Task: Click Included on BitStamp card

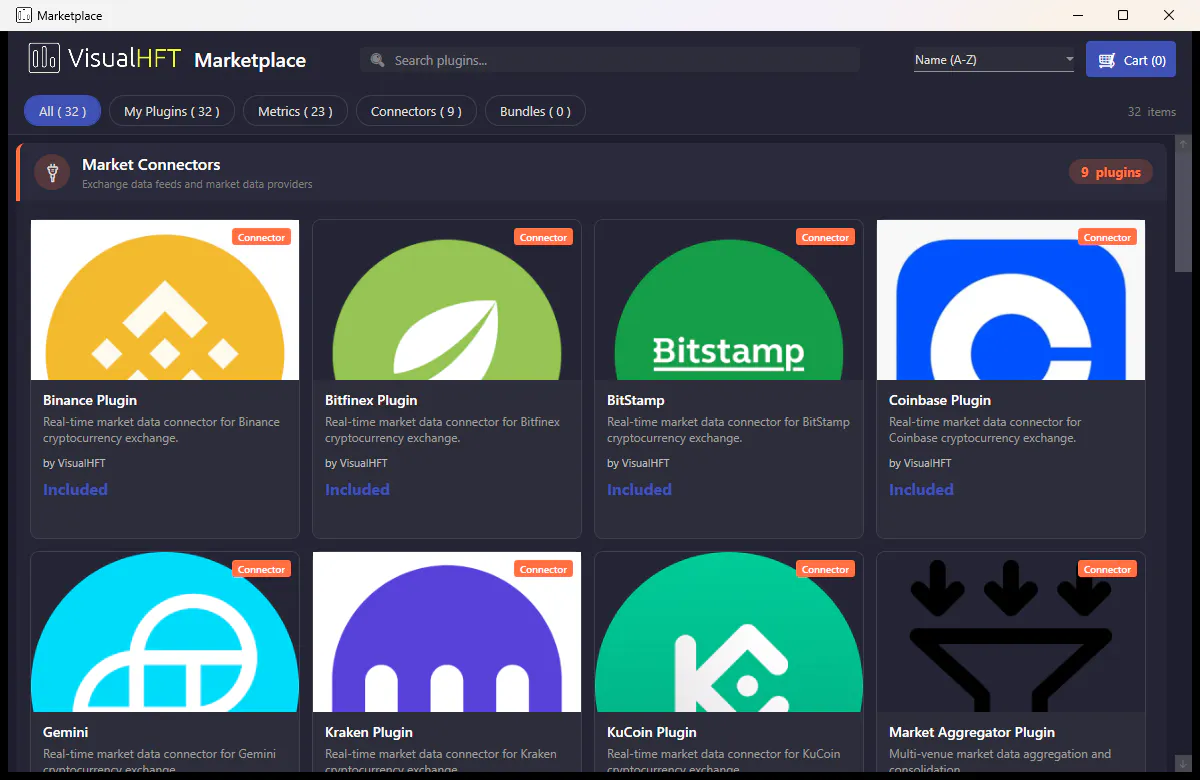Action: [x=639, y=489]
